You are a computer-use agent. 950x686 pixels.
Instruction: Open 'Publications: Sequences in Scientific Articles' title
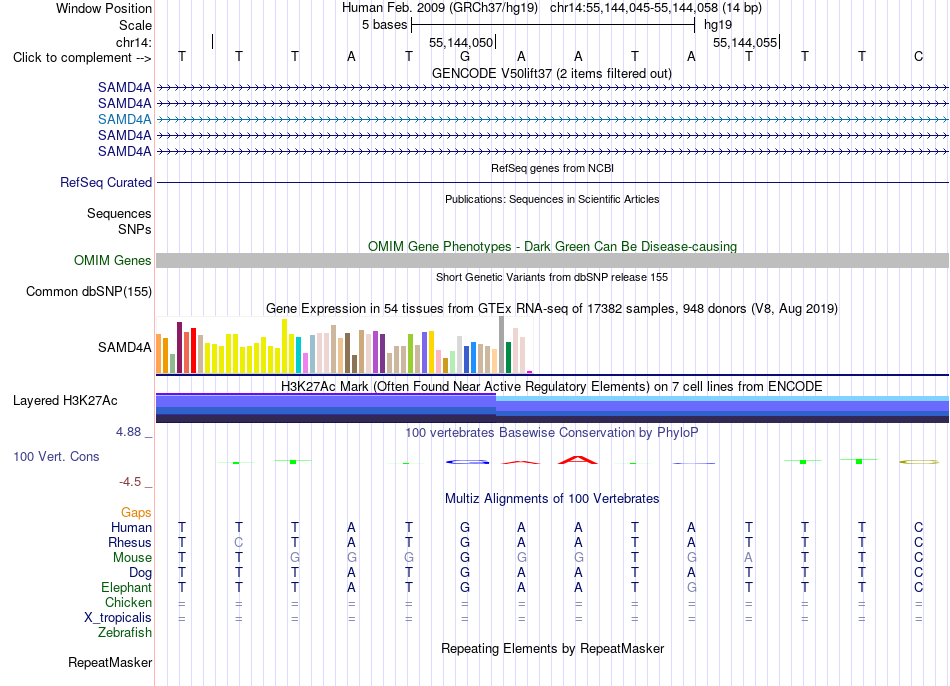point(552,199)
